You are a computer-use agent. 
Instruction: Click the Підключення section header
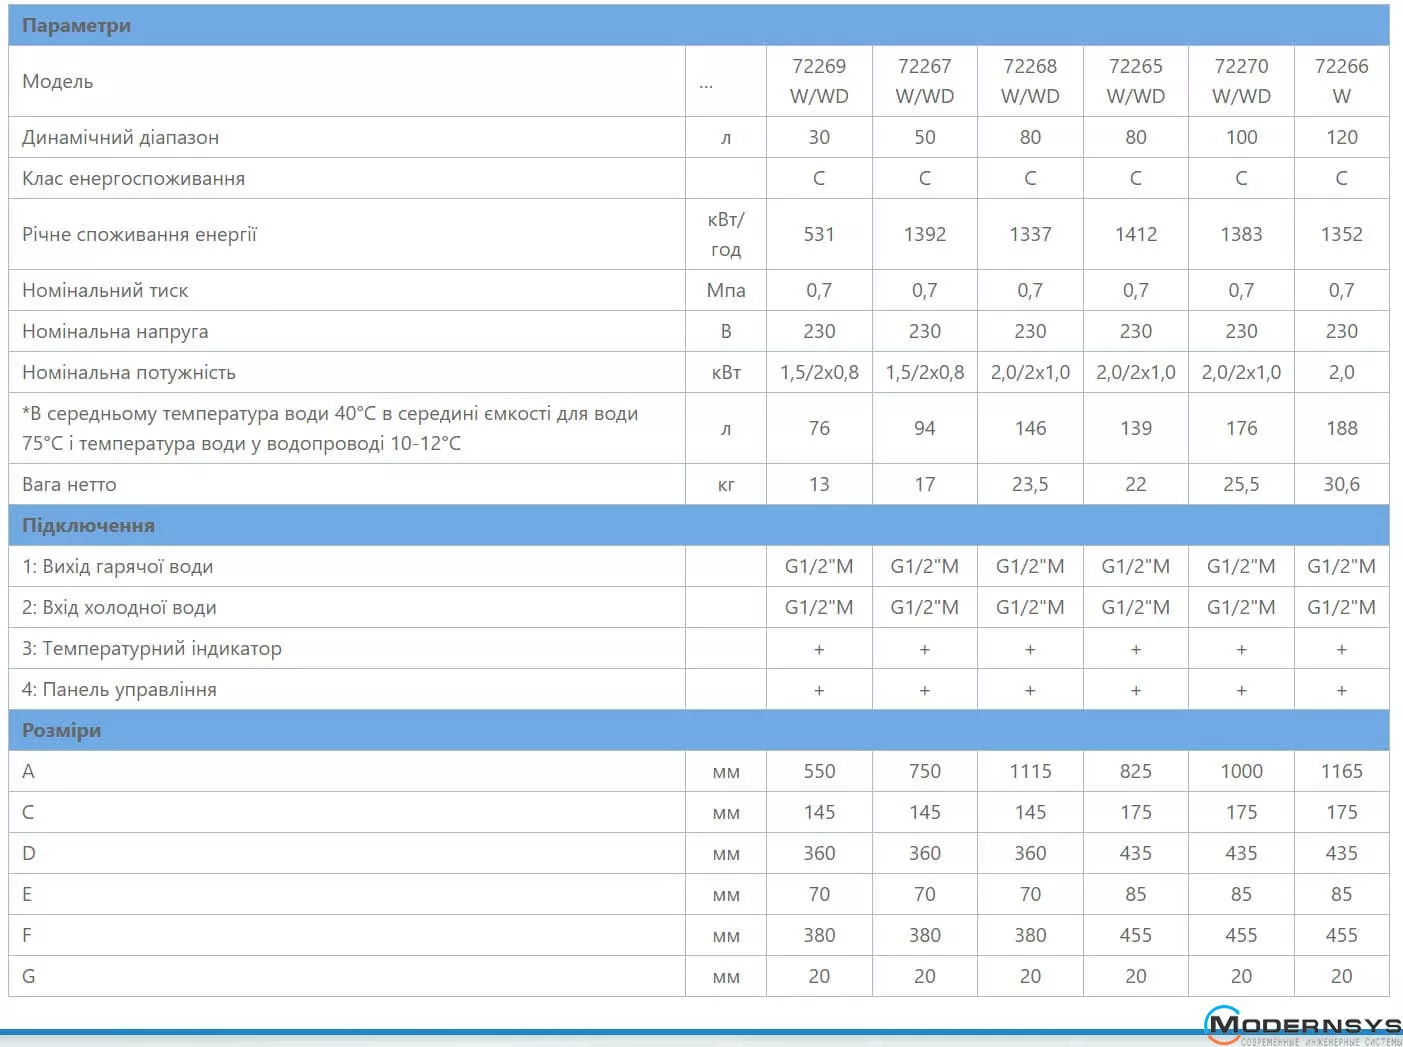(x=88, y=526)
